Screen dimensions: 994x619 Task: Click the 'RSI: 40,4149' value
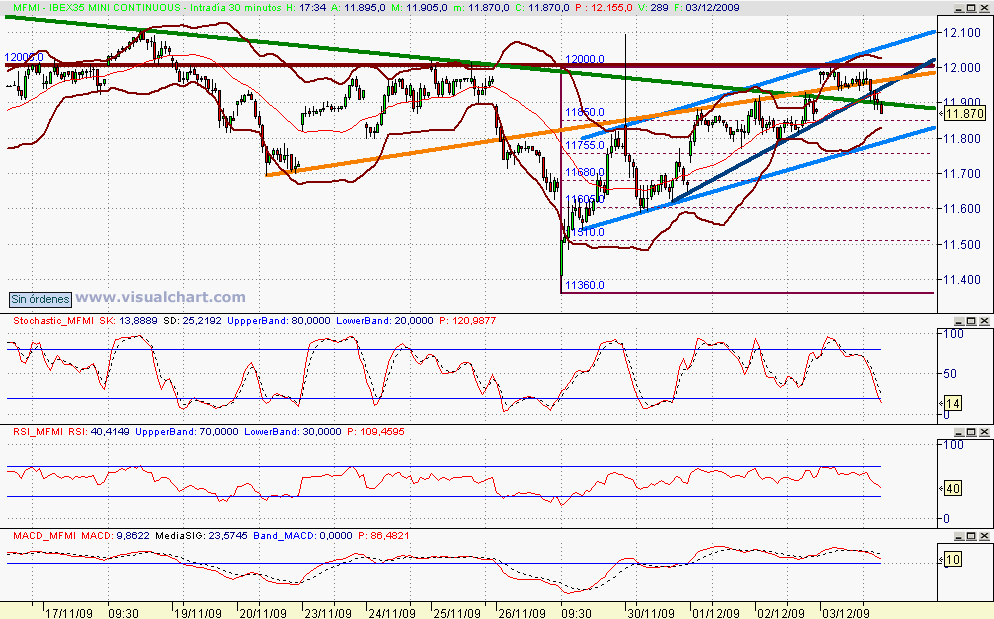point(98,432)
